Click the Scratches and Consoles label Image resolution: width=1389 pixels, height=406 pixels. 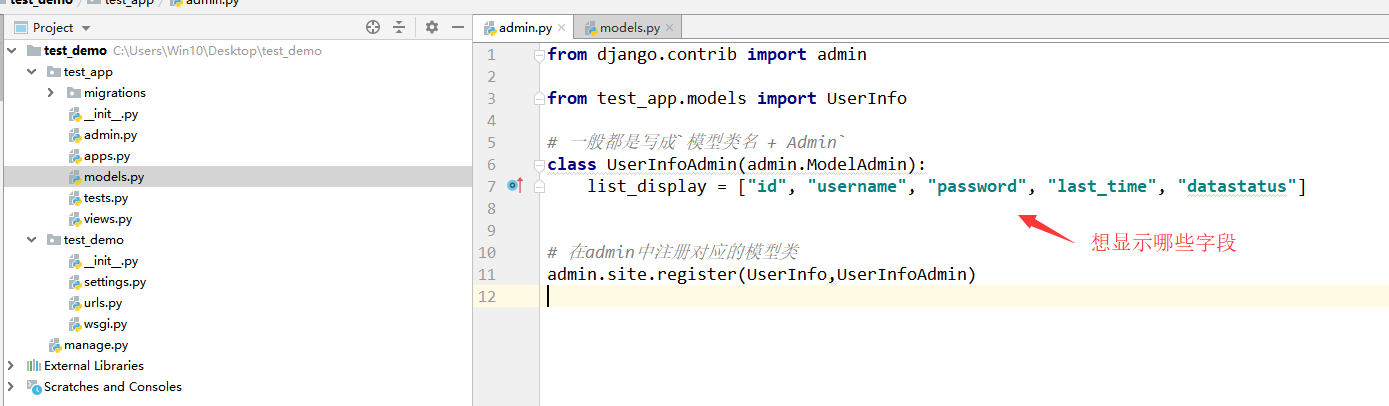113,387
